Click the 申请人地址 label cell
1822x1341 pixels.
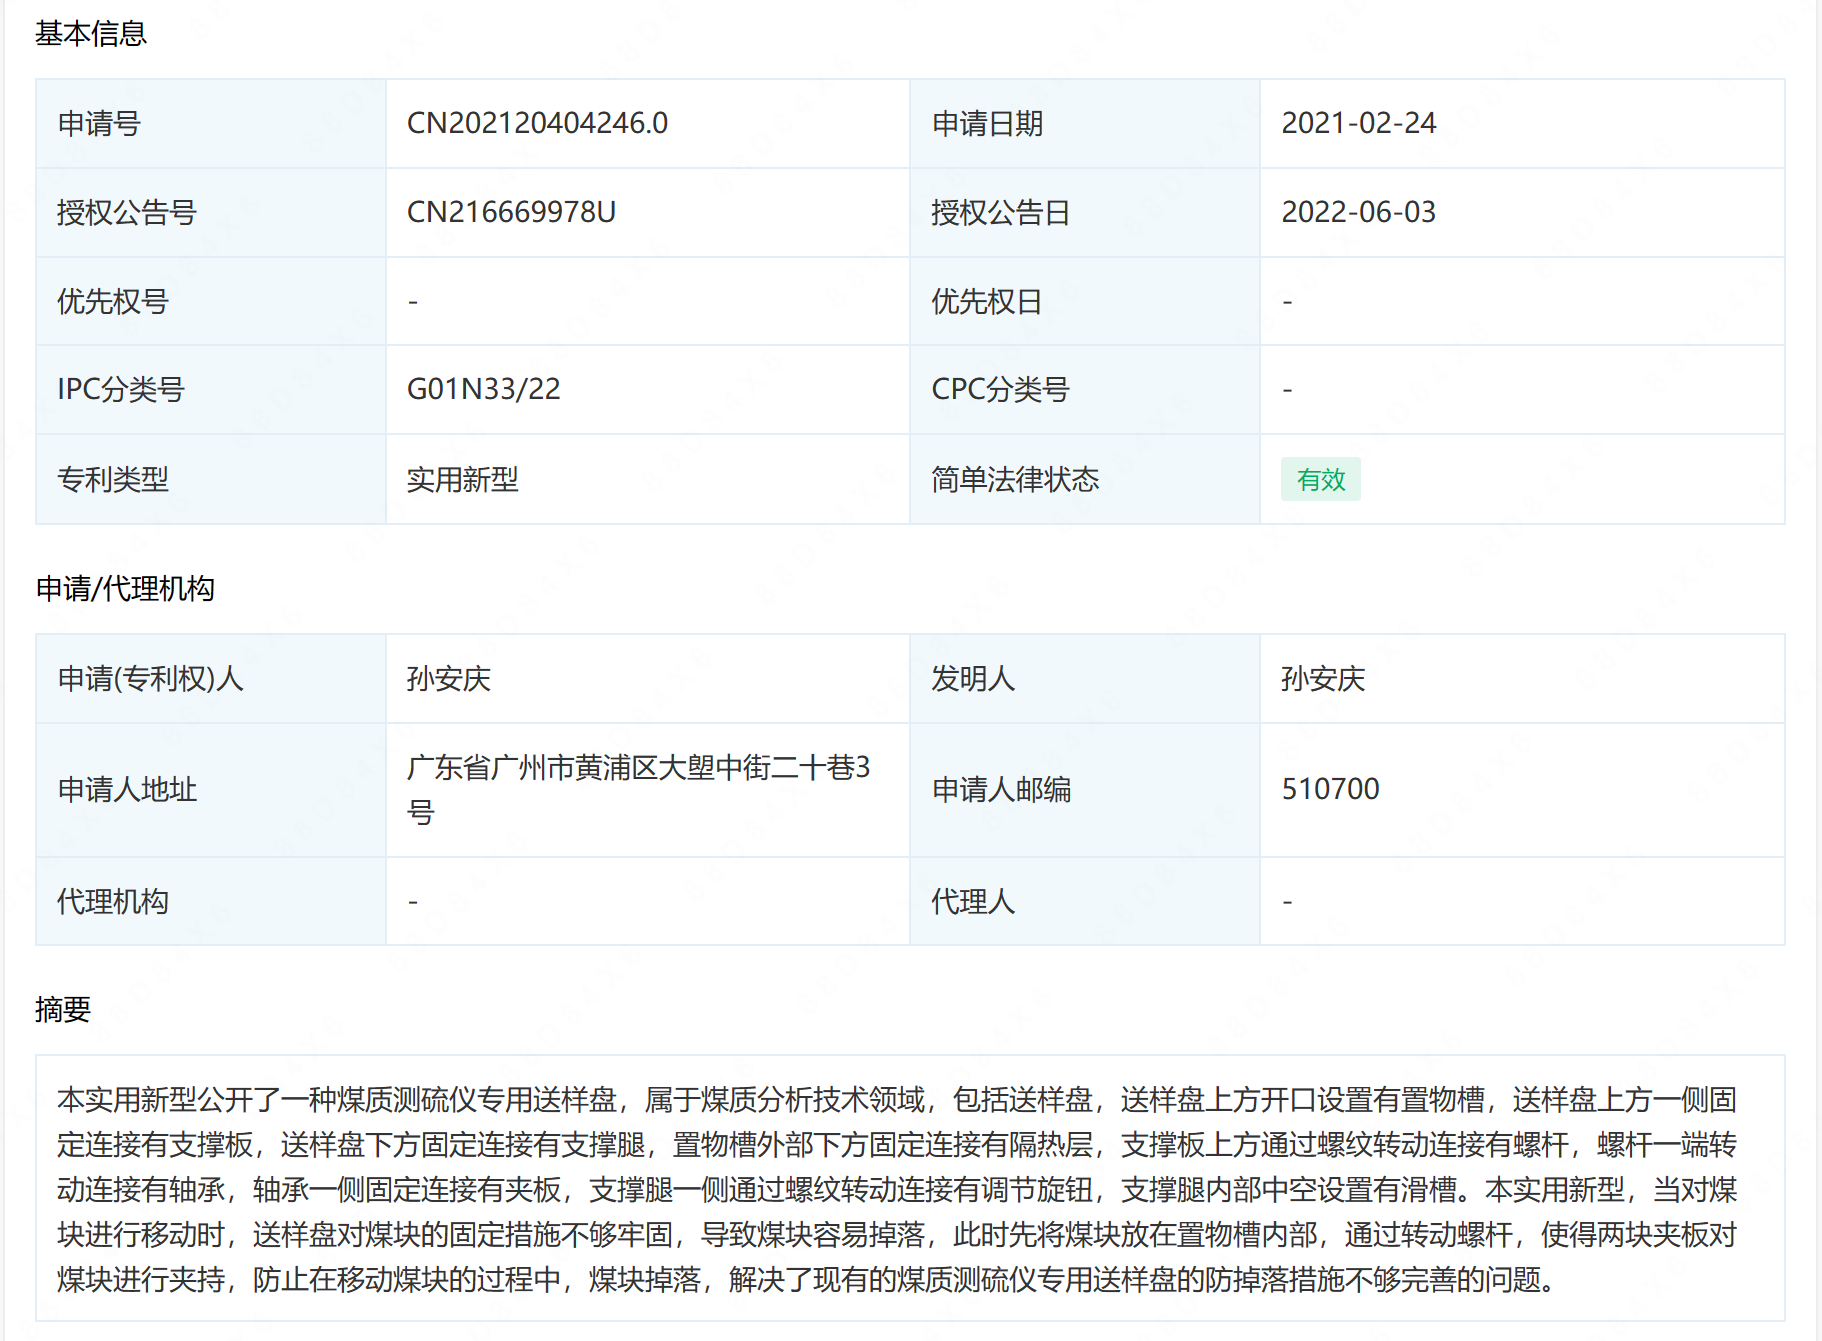coord(211,790)
